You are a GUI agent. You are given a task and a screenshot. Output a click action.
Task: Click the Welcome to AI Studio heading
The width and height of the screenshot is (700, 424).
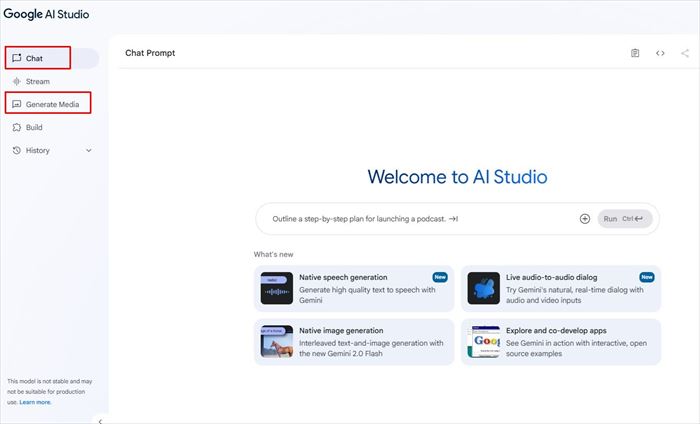click(x=457, y=177)
